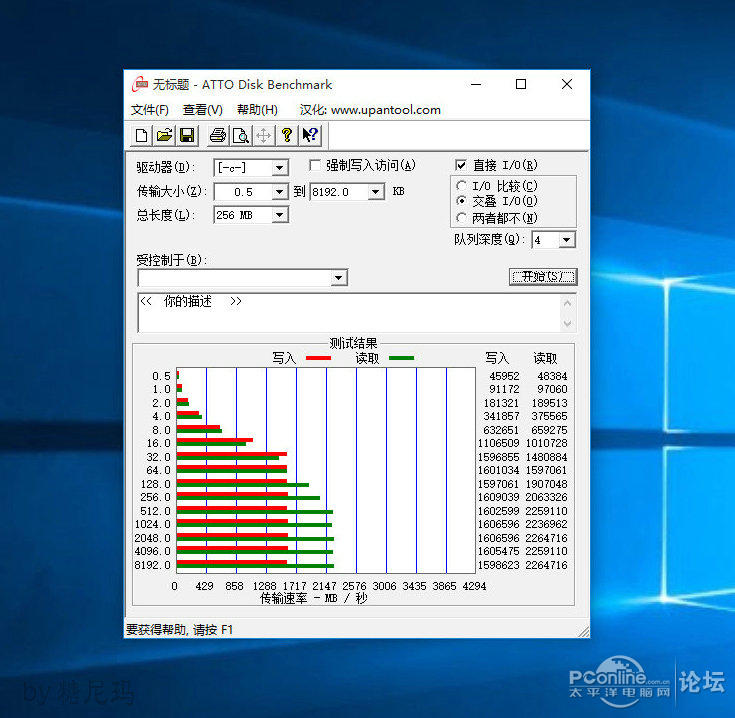Click the context help arrow-question icon
735x718 pixels.
coord(310,135)
